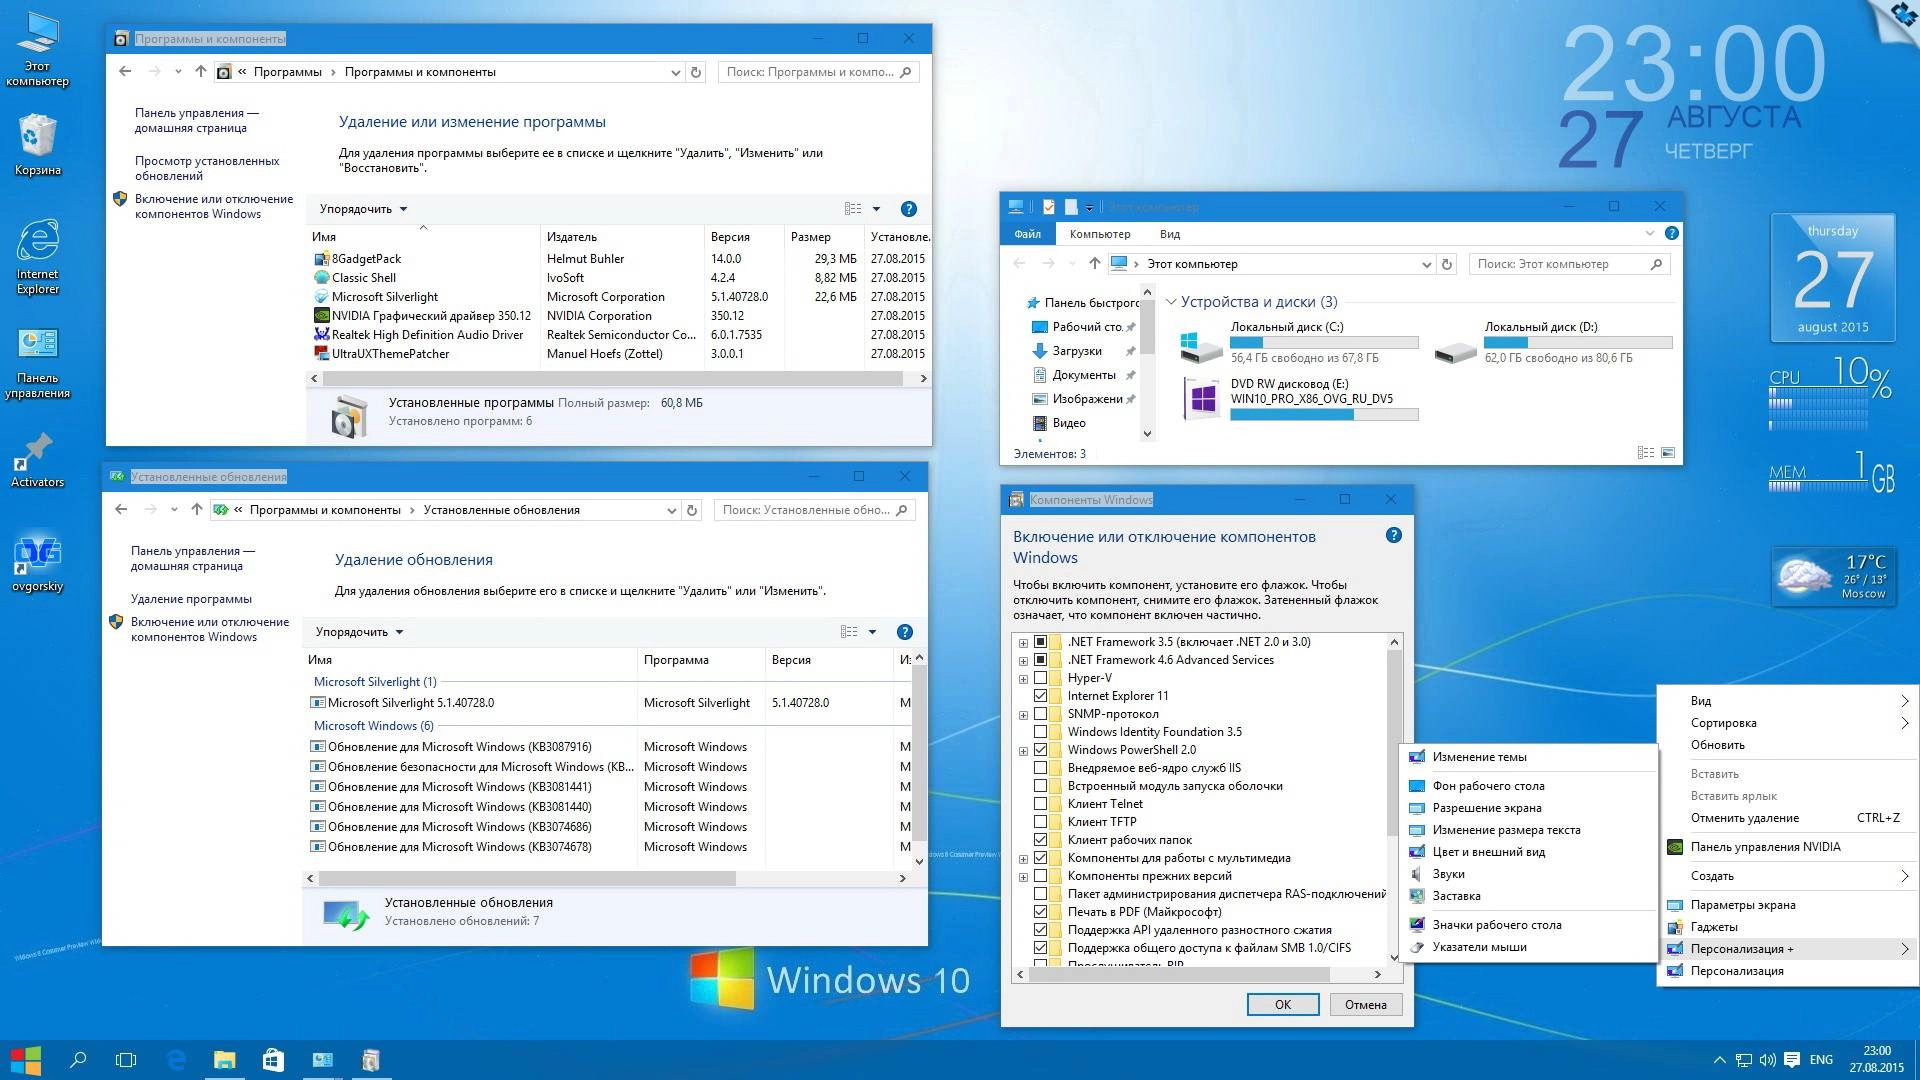Open address history dropdown in Этот компьютер

tap(1426, 264)
